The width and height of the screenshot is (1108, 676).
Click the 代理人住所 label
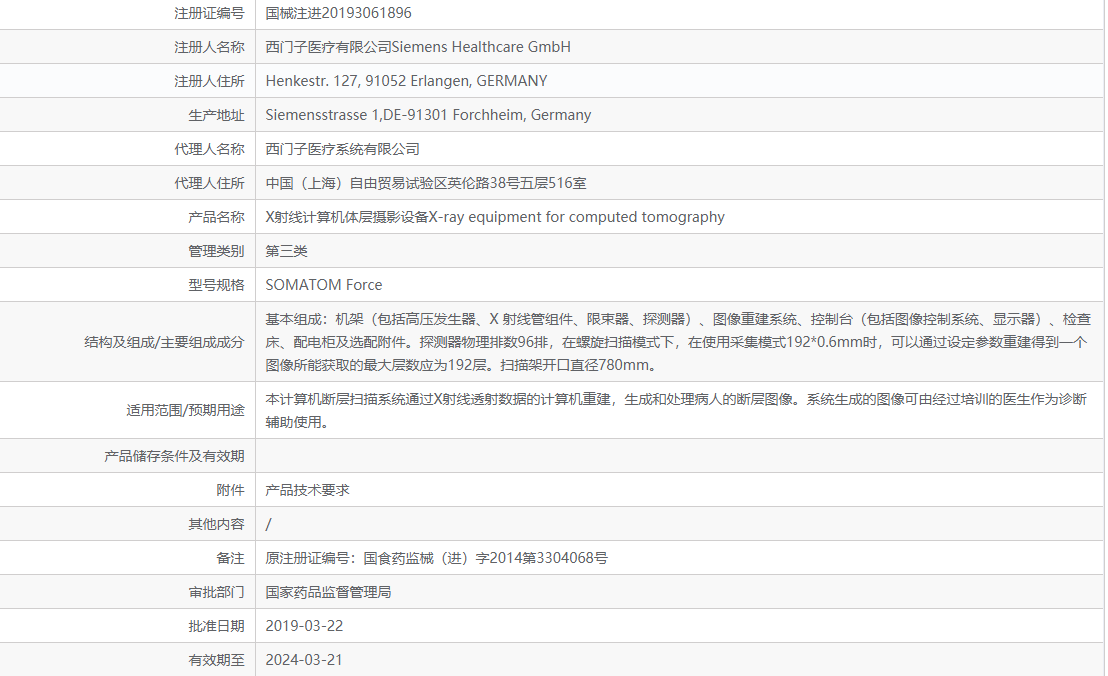pos(209,183)
